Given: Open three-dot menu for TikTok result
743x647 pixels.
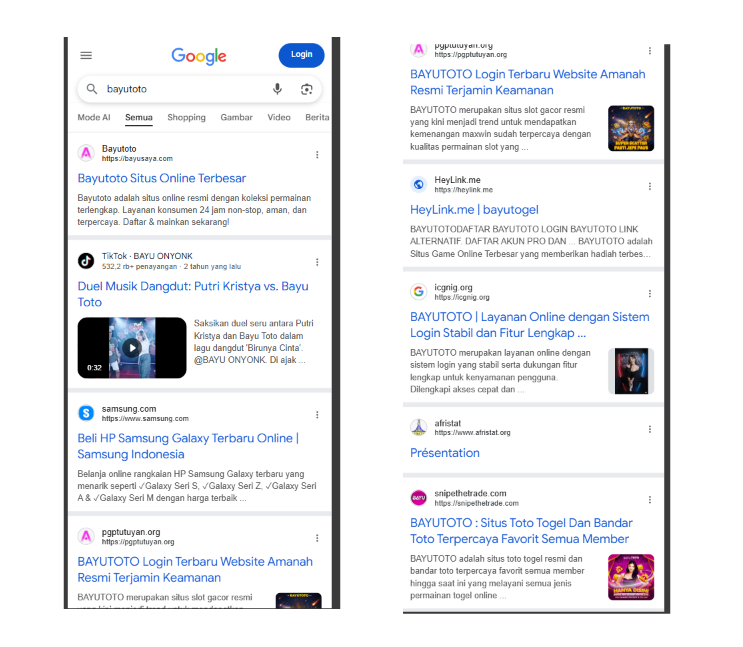Looking at the screenshot, I should coord(317,262).
